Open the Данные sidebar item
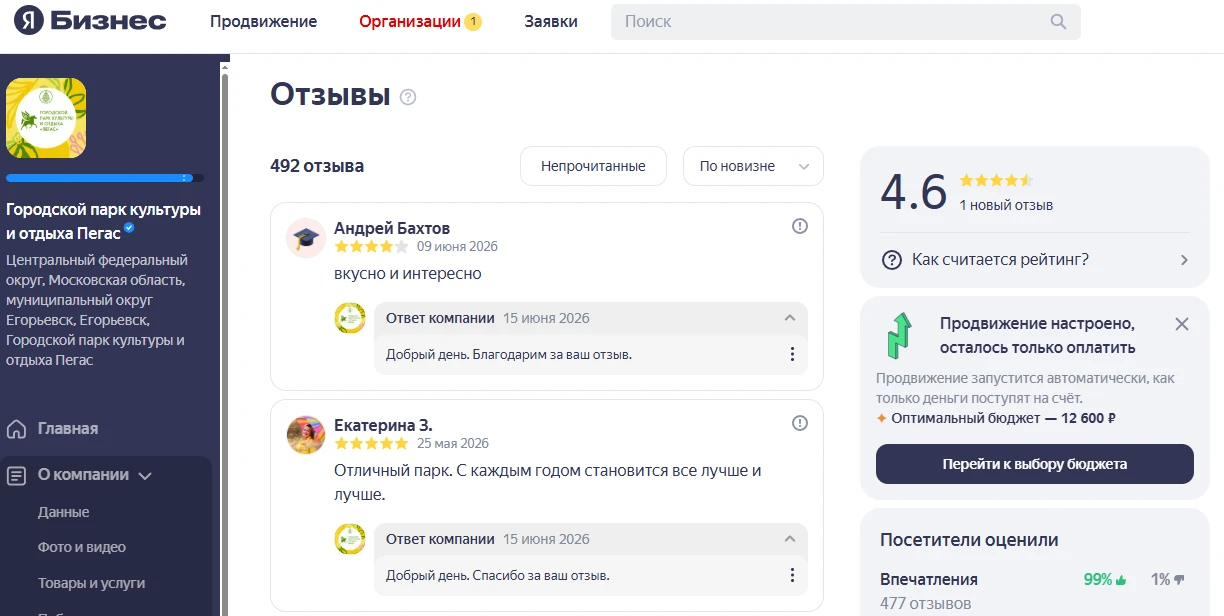 point(64,512)
